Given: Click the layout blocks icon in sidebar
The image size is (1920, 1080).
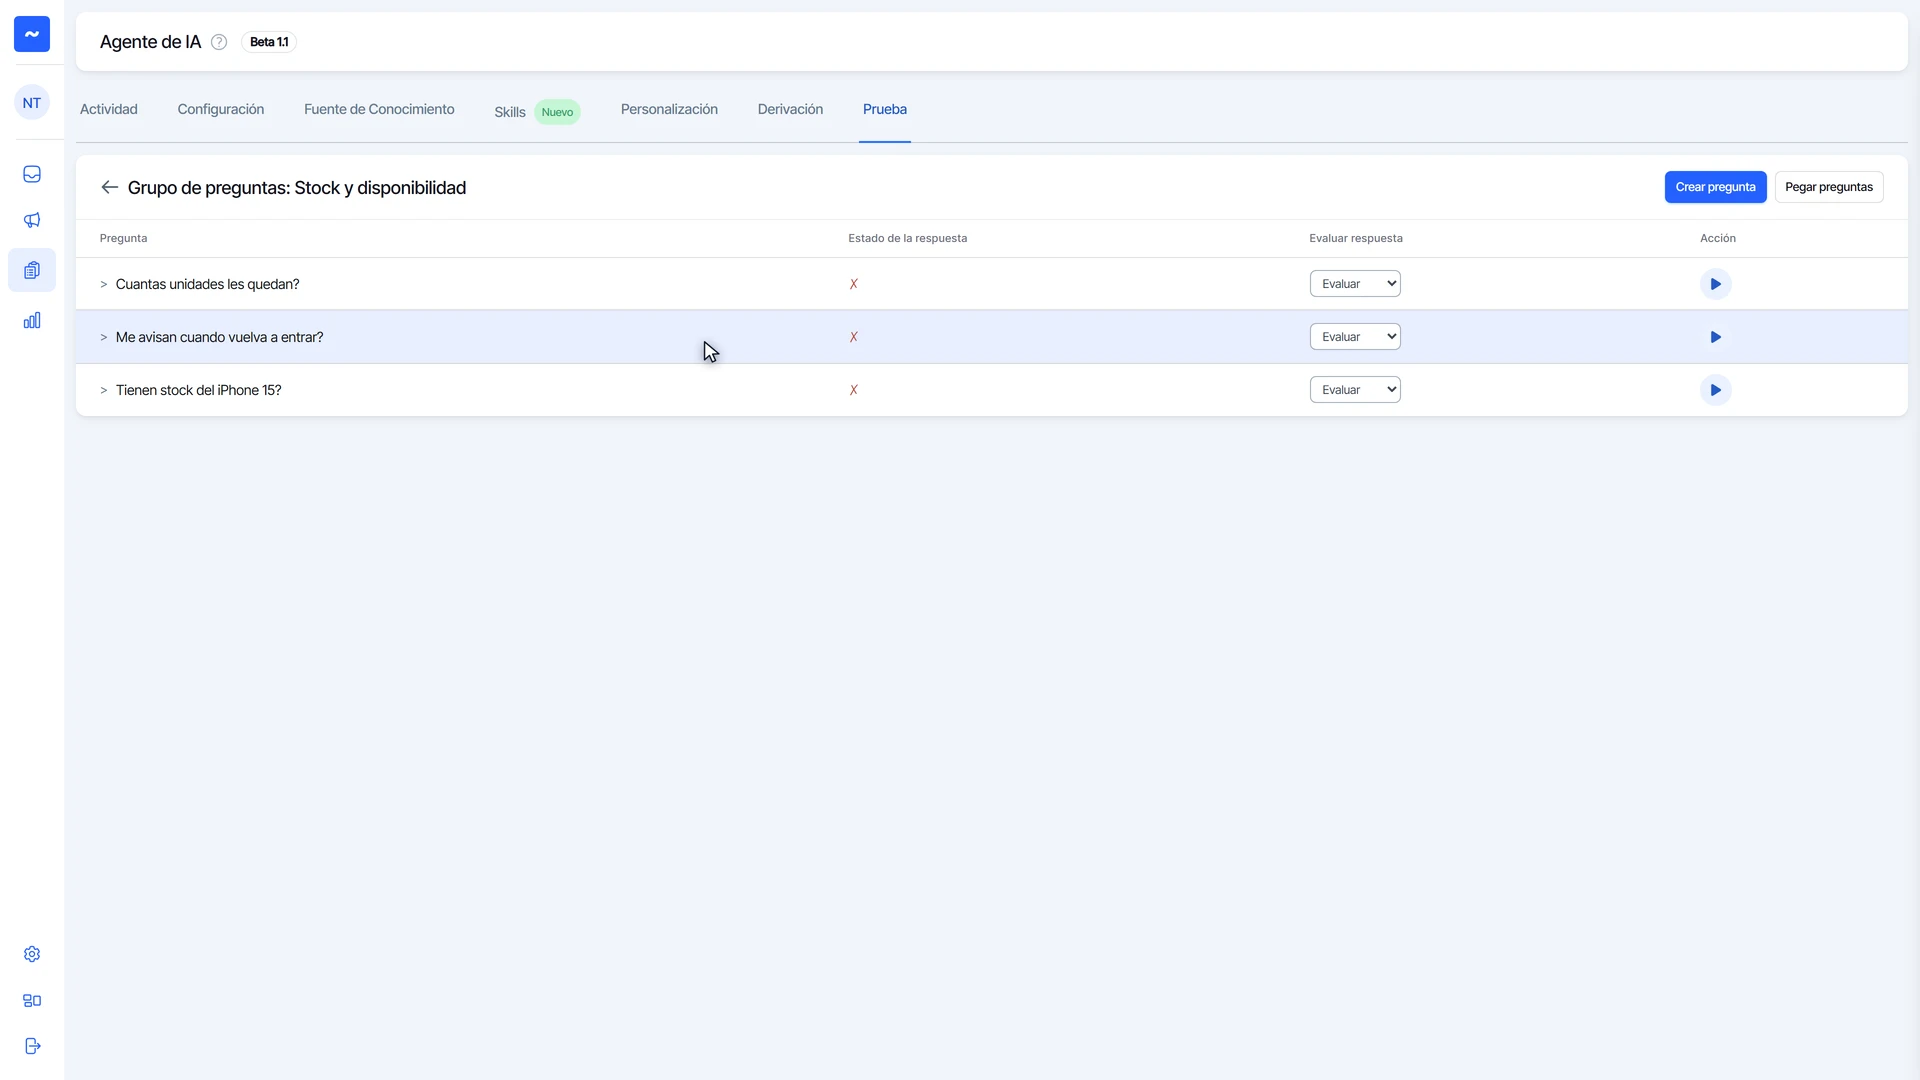Looking at the screenshot, I should [x=32, y=1000].
